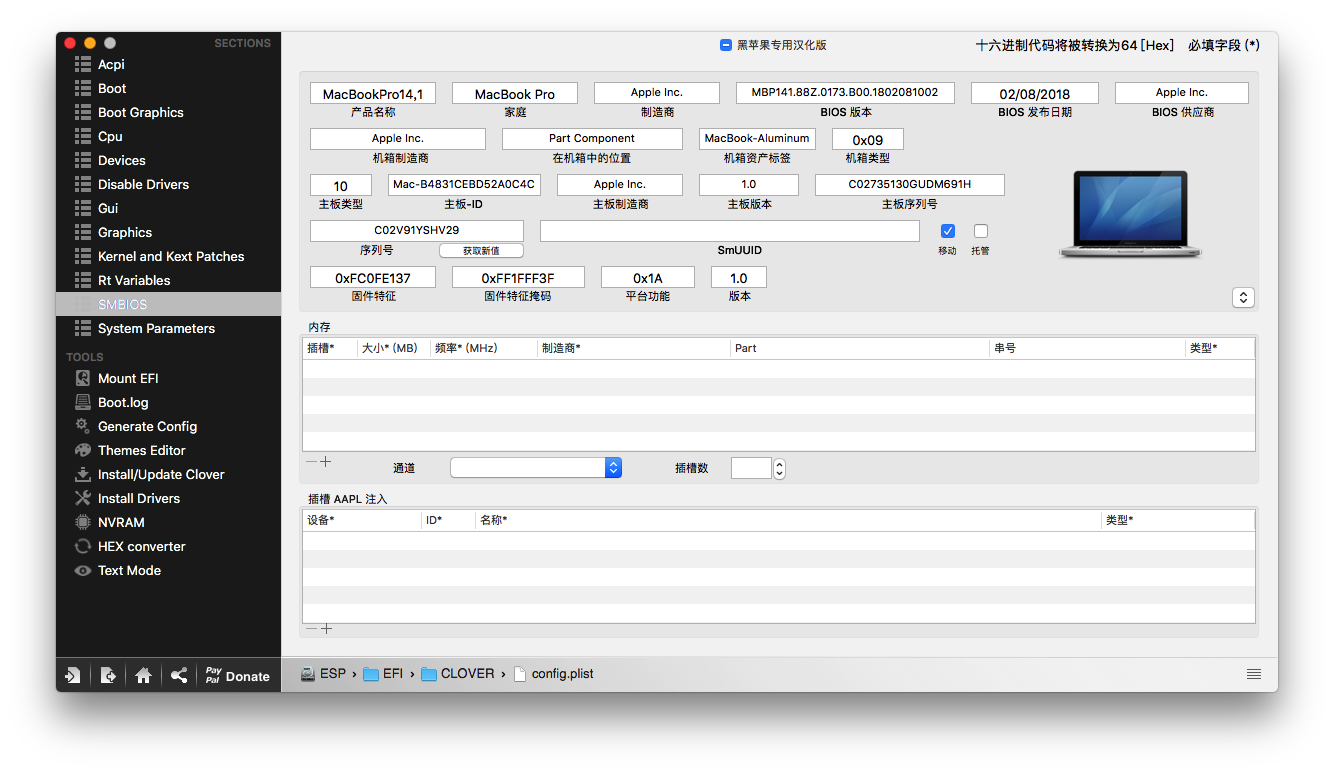Viewport: 1334px width, 772px height.
Task: Open the Boot.log tool
Action: 111,402
